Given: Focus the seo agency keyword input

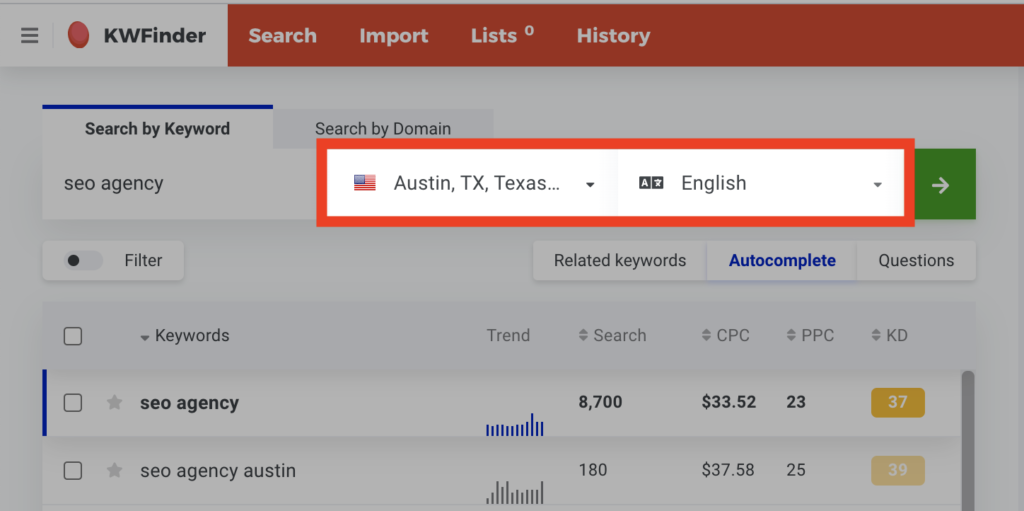Looking at the screenshot, I should [180, 184].
